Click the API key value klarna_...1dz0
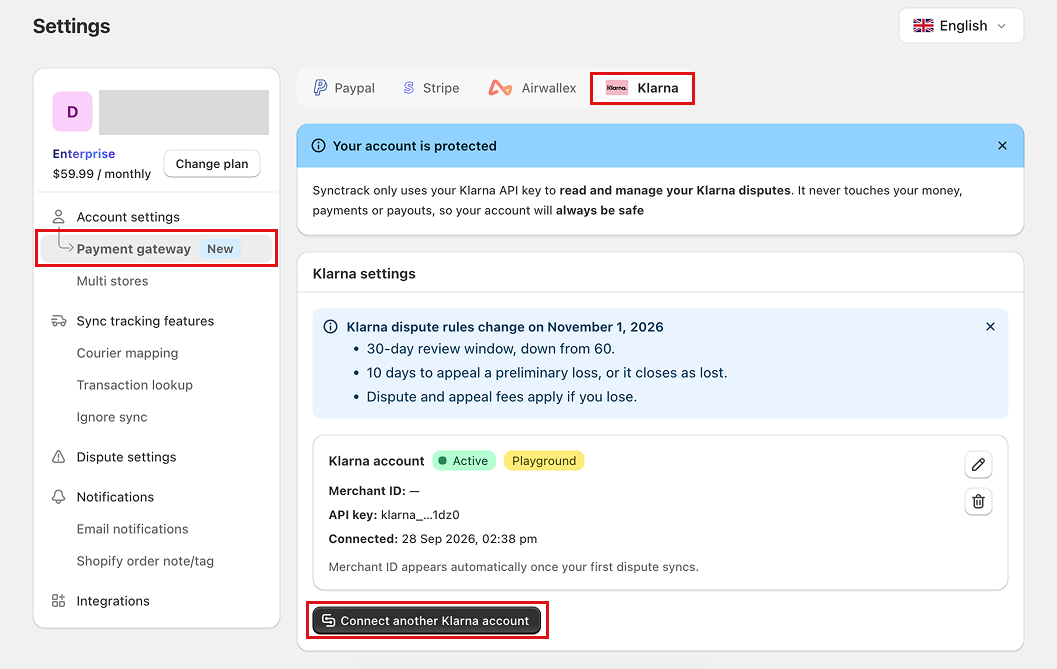This screenshot has height=669, width=1057. [x=420, y=515]
